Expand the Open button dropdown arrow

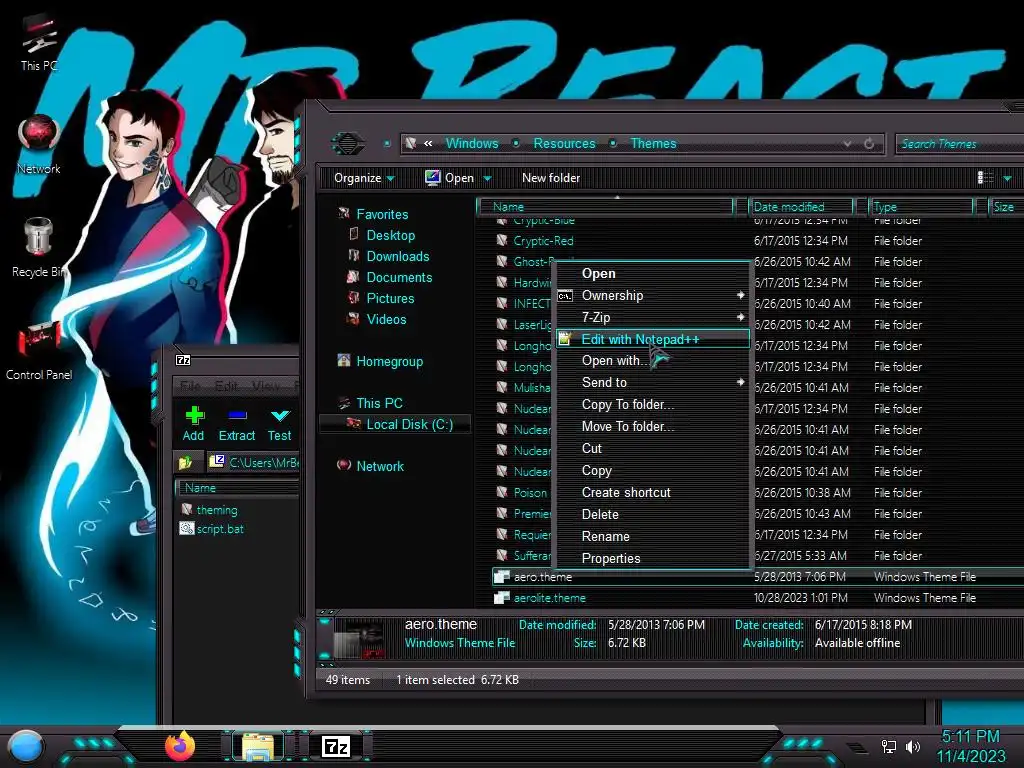487,178
